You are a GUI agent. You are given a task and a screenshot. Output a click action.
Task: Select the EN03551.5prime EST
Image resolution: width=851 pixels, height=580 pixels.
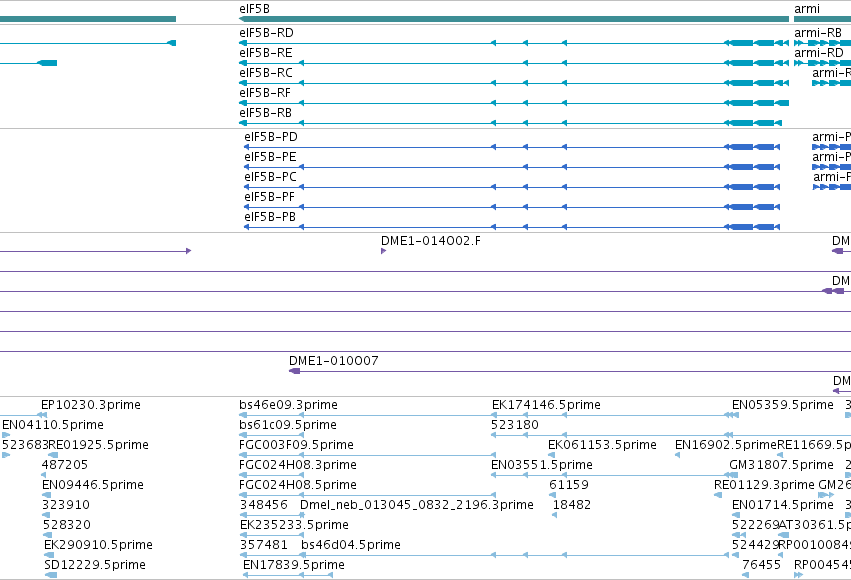[x=542, y=465]
